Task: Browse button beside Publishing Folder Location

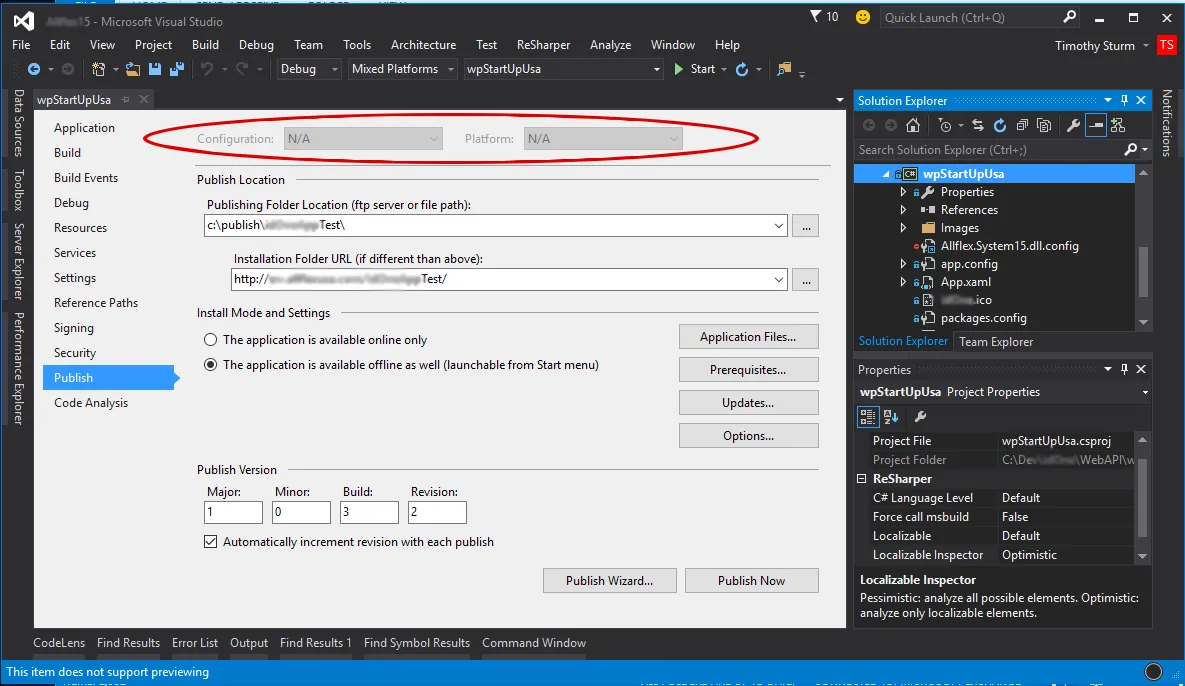Action: [x=806, y=225]
